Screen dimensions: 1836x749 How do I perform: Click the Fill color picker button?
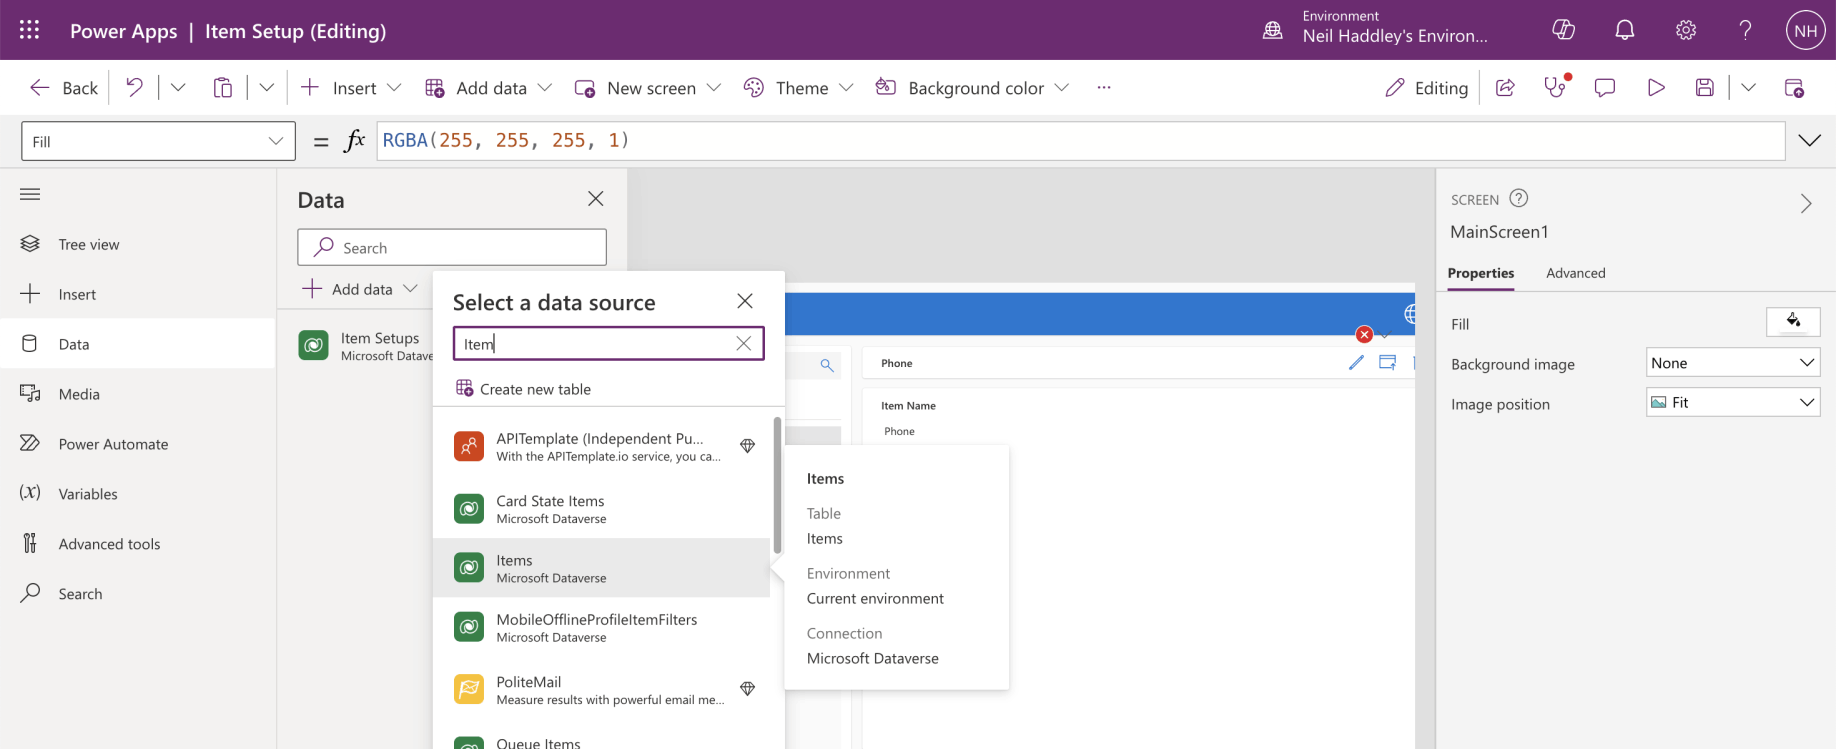pos(1793,322)
